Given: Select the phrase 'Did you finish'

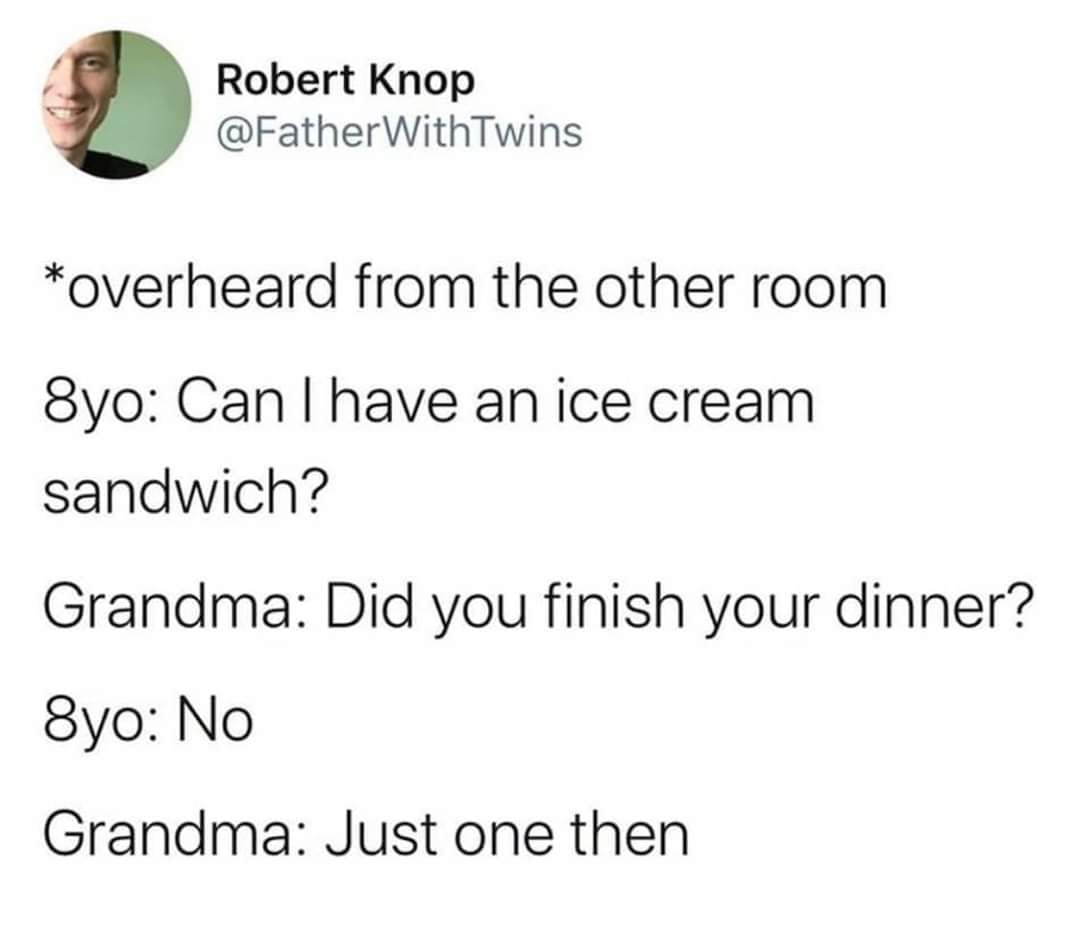Looking at the screenshot, I should [506, 606].
